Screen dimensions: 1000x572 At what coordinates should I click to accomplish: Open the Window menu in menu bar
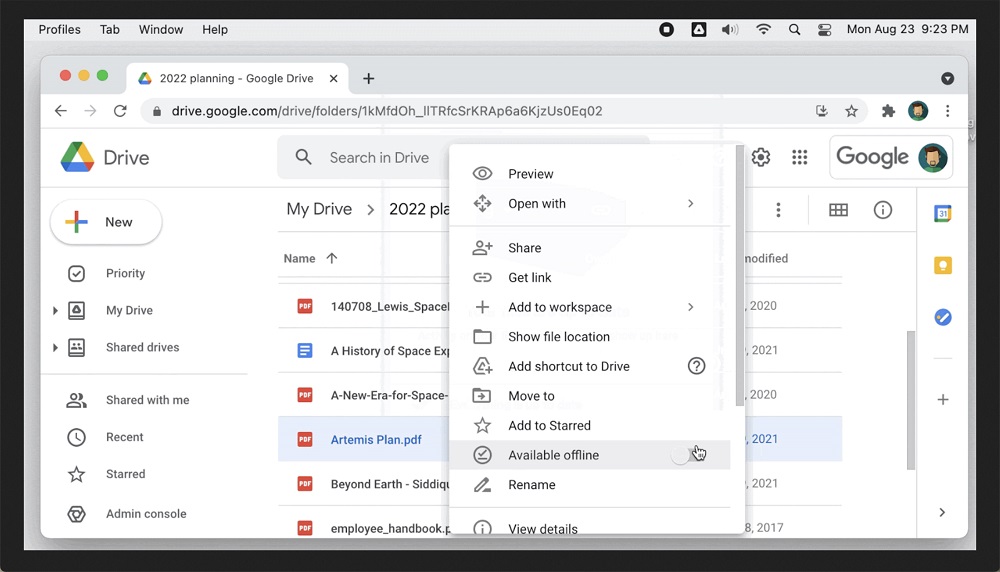pos(161,29)
